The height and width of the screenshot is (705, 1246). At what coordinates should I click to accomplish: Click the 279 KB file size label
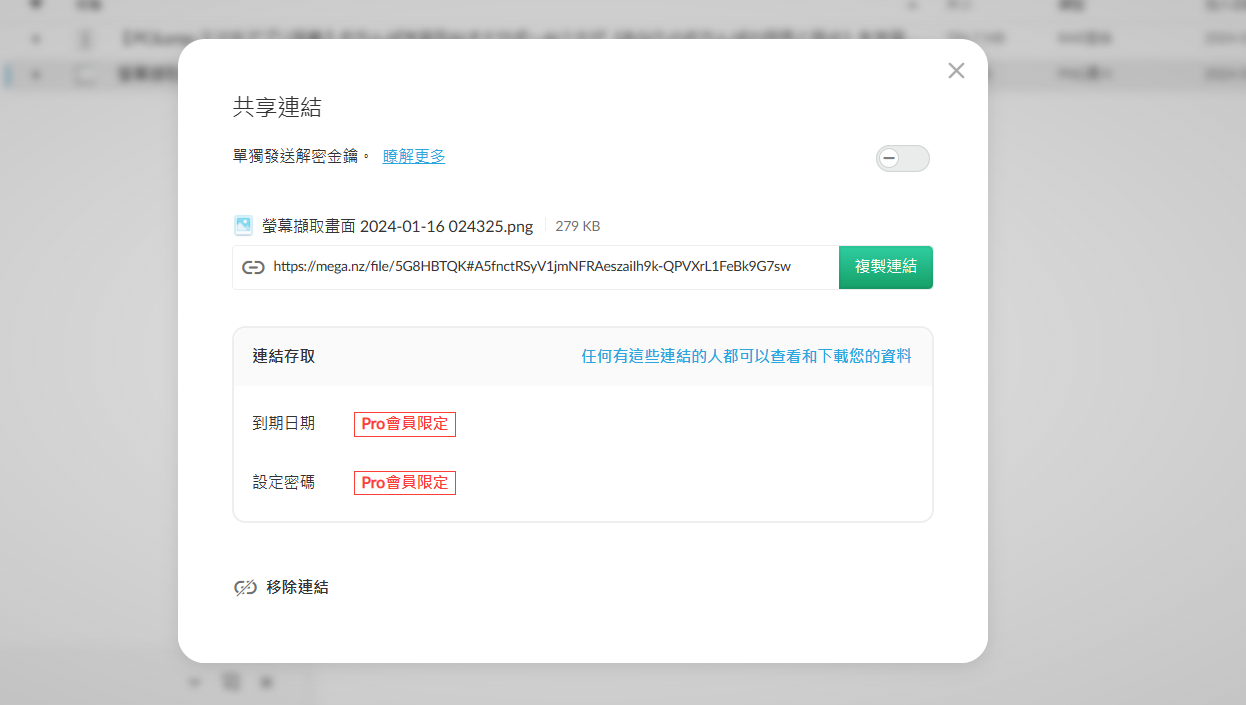[x=577, y=227]
